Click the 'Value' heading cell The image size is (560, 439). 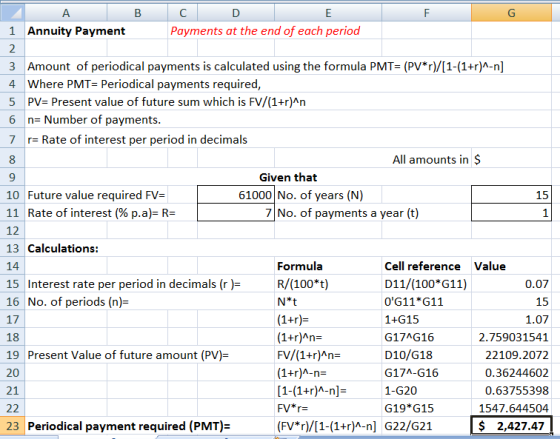[511, 266]
